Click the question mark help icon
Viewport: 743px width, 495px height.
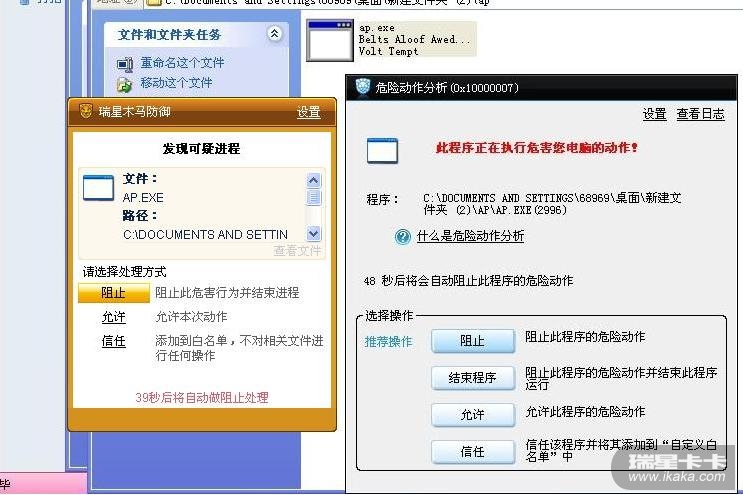click(x=403, y=236)
